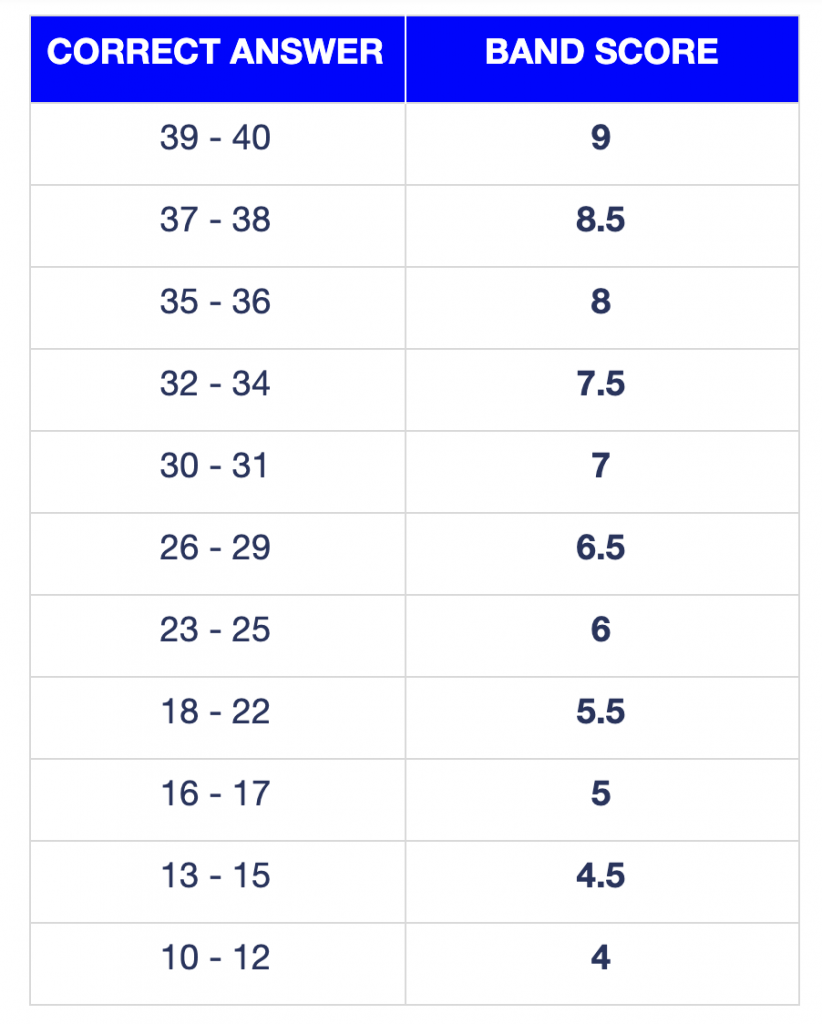The image size is (822, 1024).
Task: Click the band score 8.5 cell
Action: coord(602,226)
